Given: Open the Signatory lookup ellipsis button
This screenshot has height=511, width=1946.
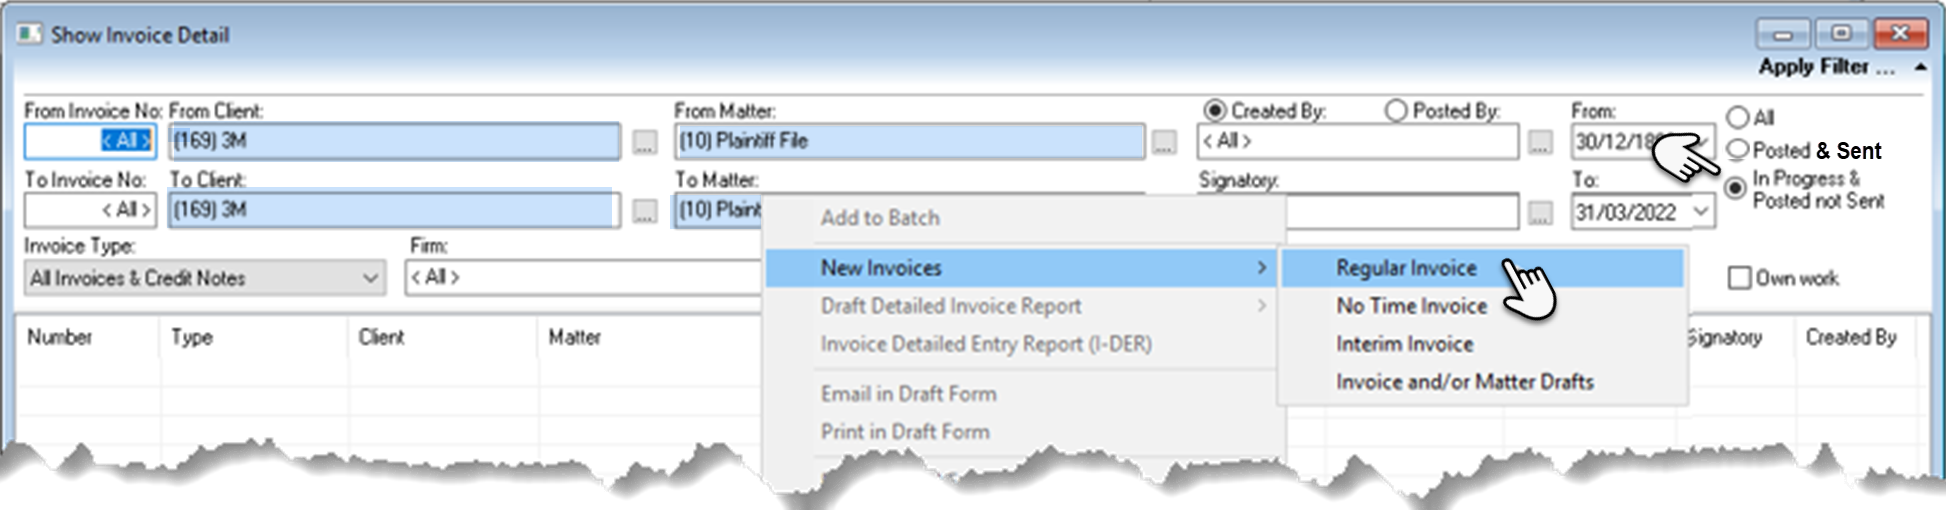Looking at the screenshot, I should (x=1540, y=211).
